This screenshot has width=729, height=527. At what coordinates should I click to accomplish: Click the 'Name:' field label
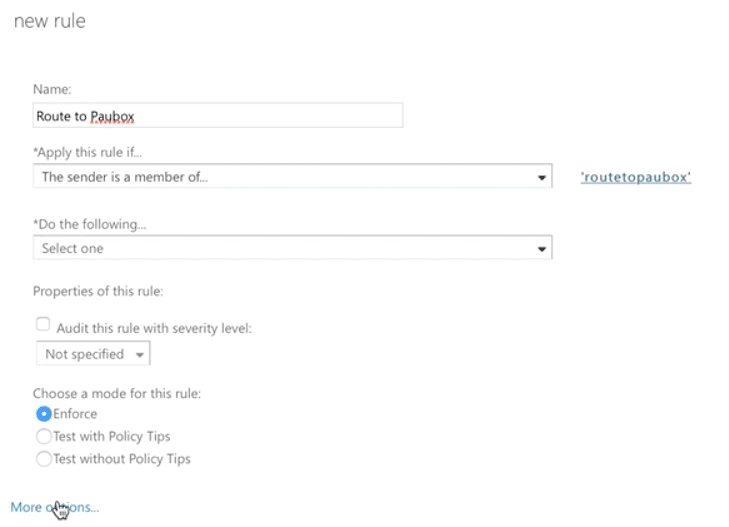point(52,89)
